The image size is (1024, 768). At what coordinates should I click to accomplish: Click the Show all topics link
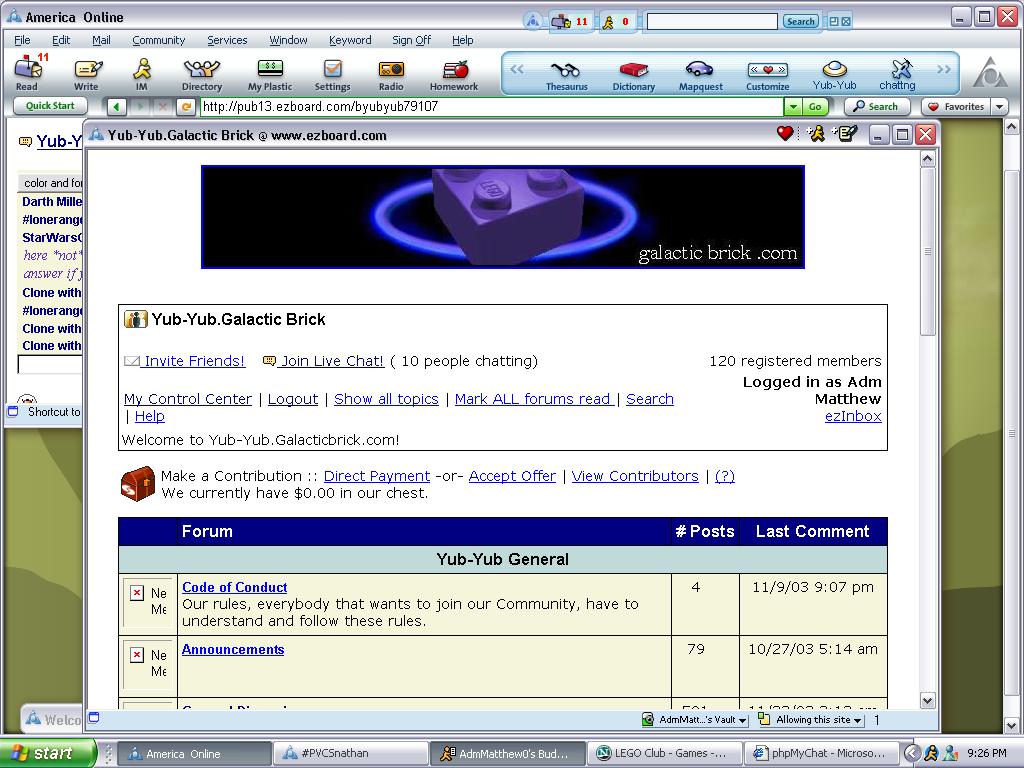tap(386, 399)
